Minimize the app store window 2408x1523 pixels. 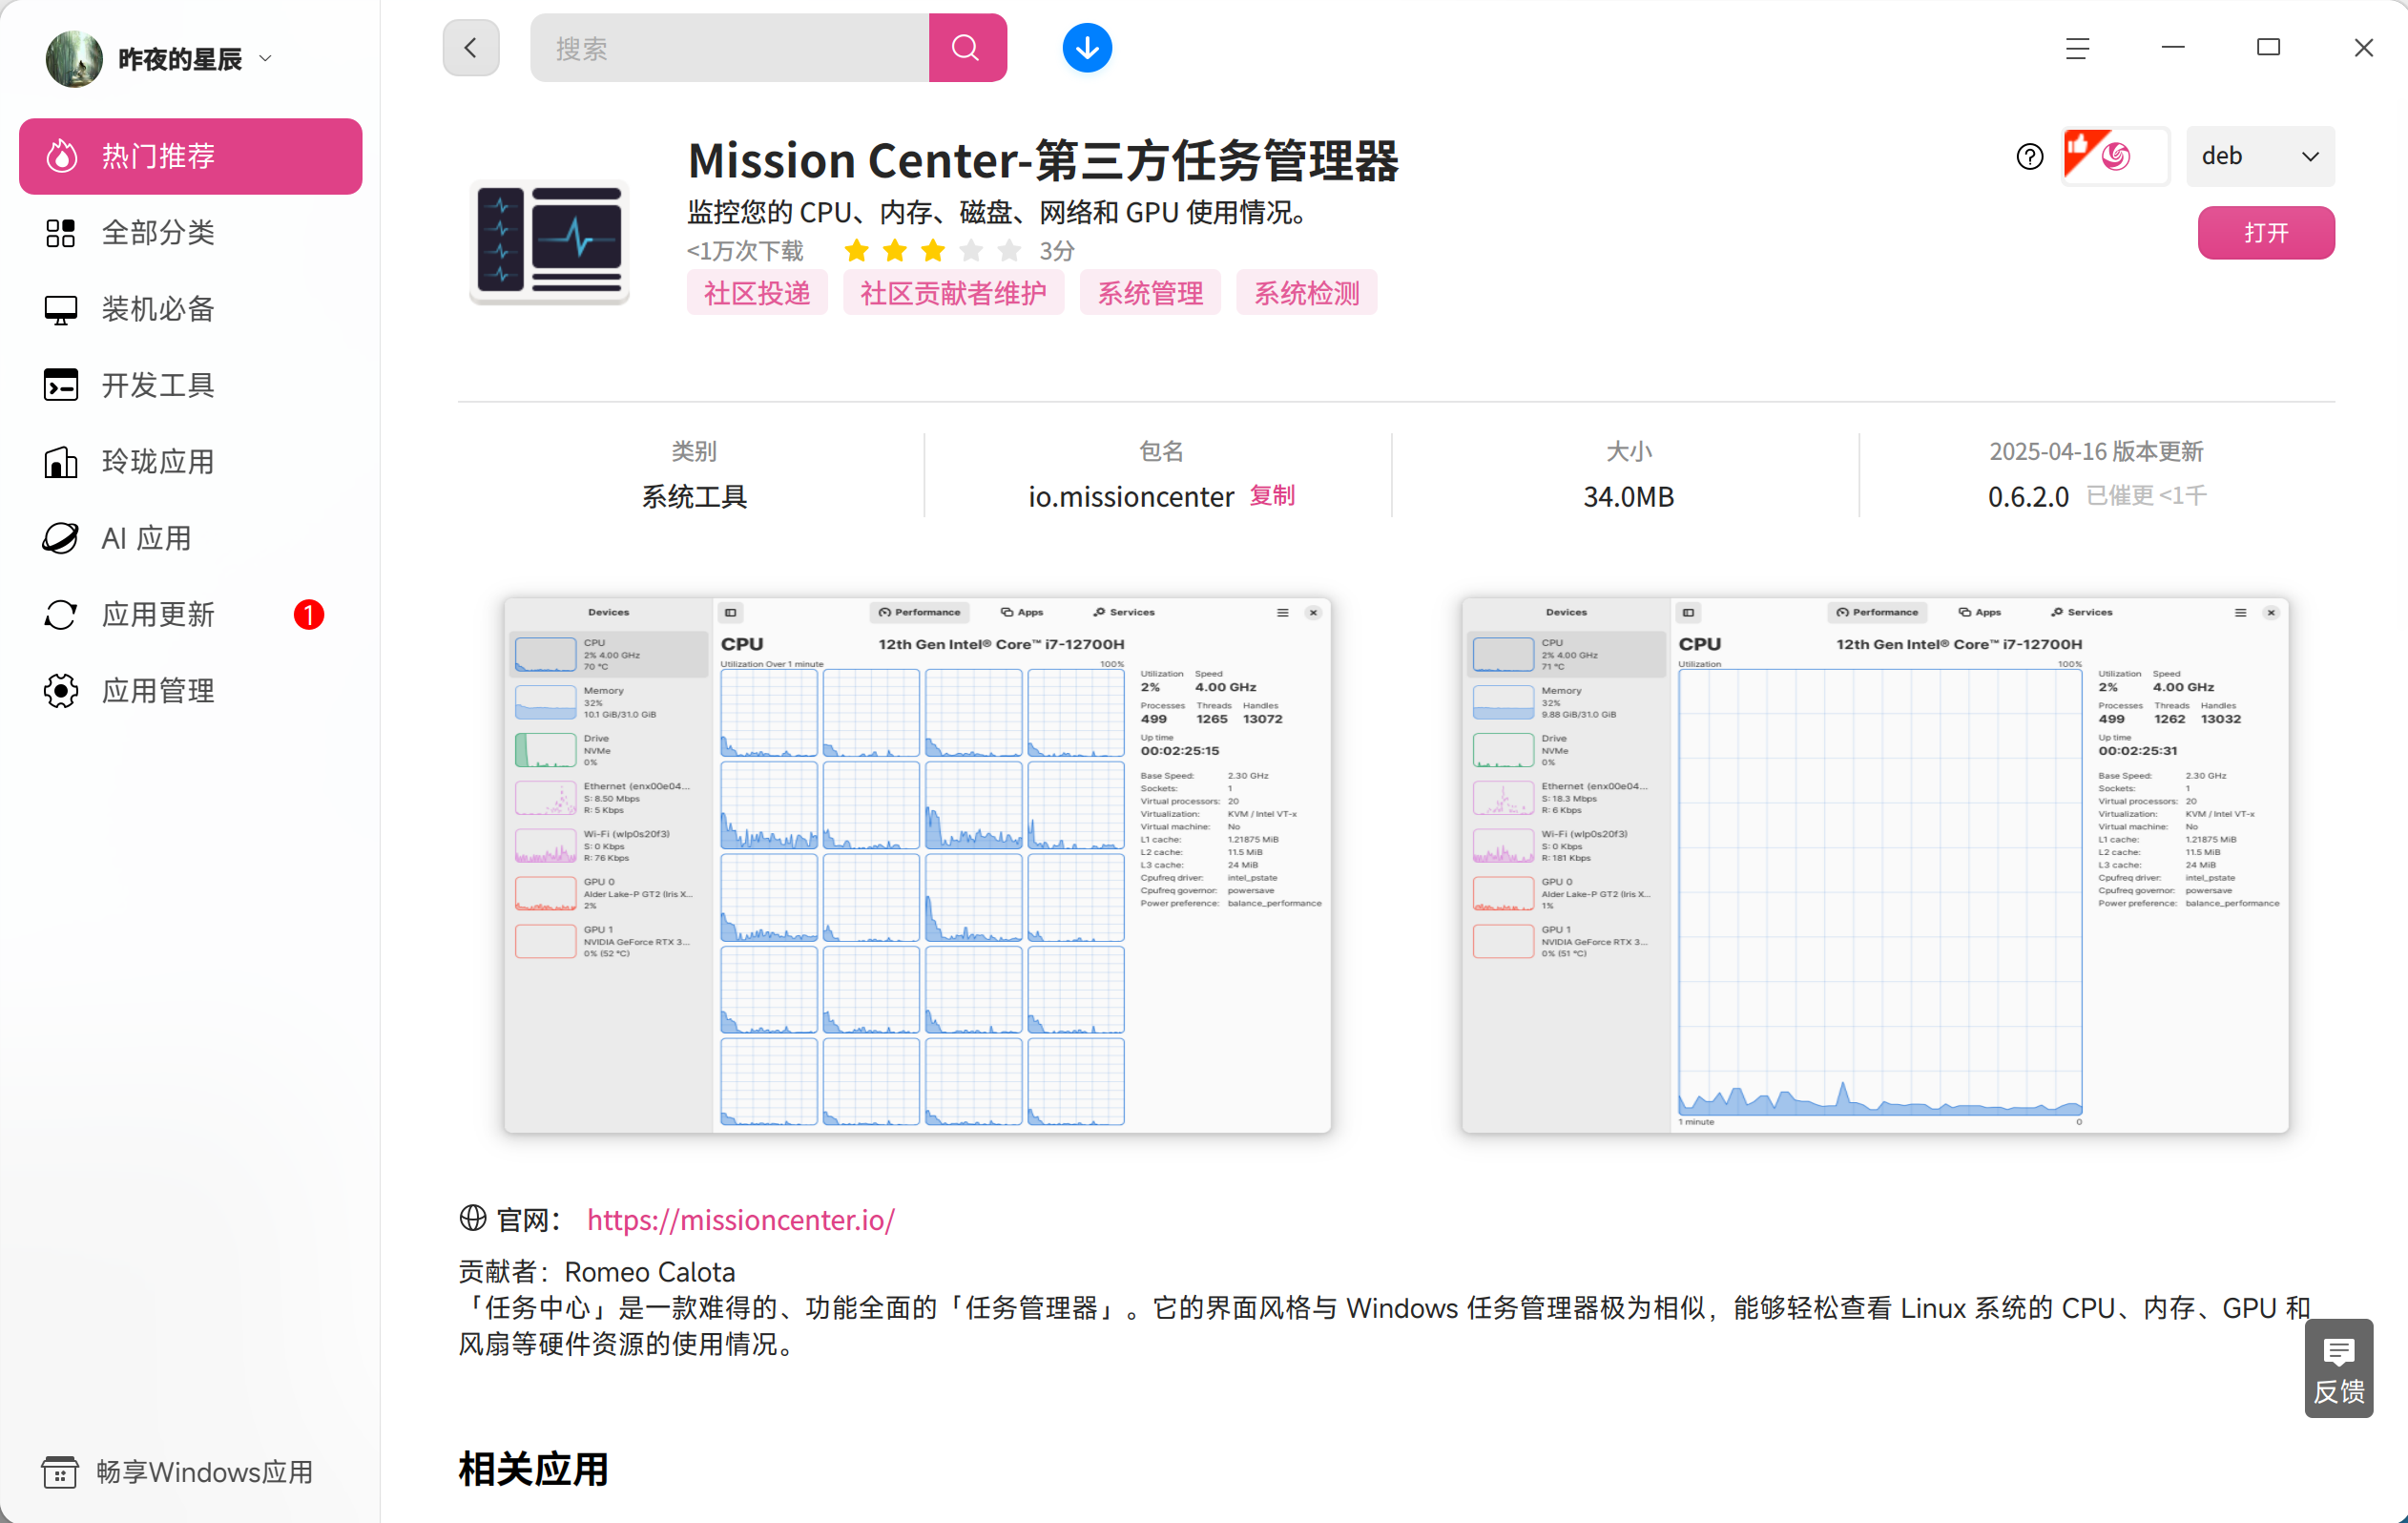tap(2173, 48)
